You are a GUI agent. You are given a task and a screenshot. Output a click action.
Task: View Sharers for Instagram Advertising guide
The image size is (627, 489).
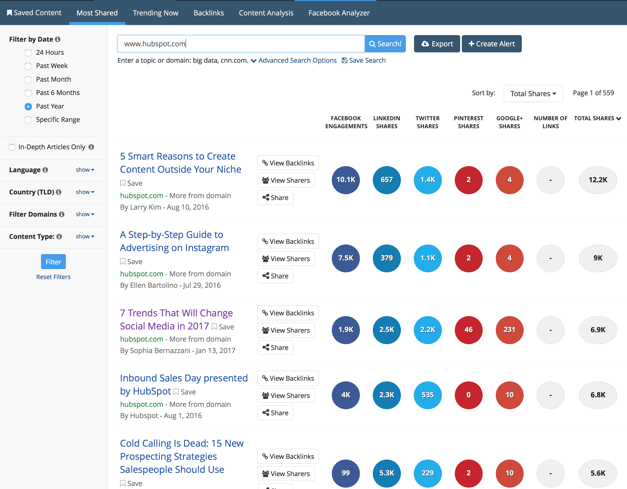286,259
